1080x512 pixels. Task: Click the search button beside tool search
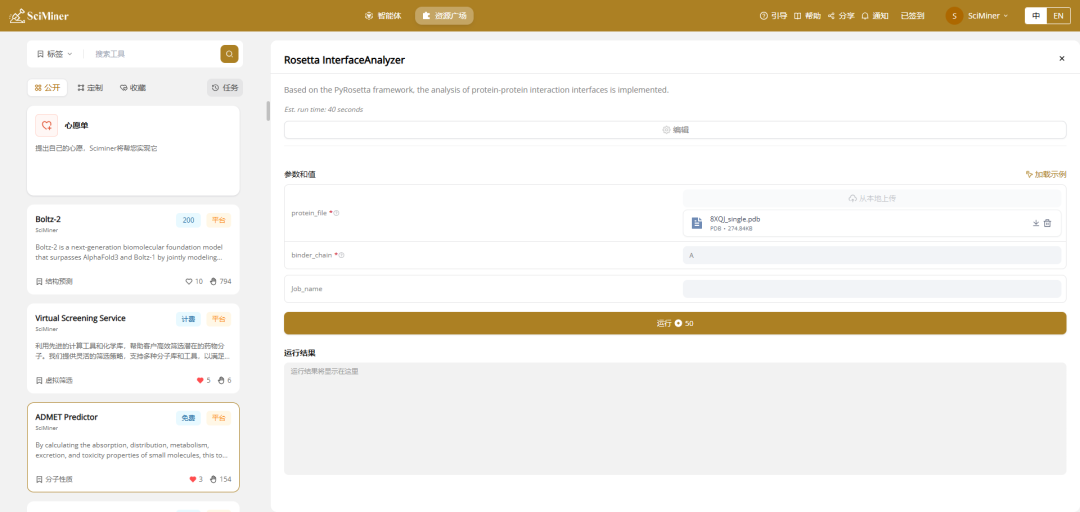point(229,54)
